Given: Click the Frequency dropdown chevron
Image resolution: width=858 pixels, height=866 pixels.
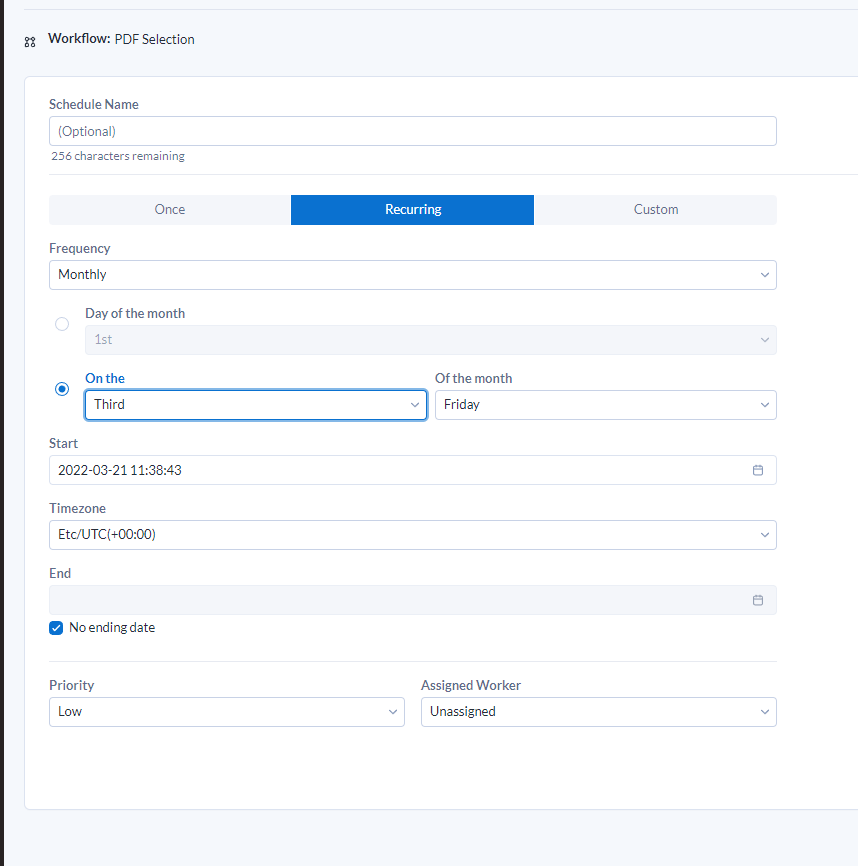Looking at the screenshot, I should click(765, 274).
